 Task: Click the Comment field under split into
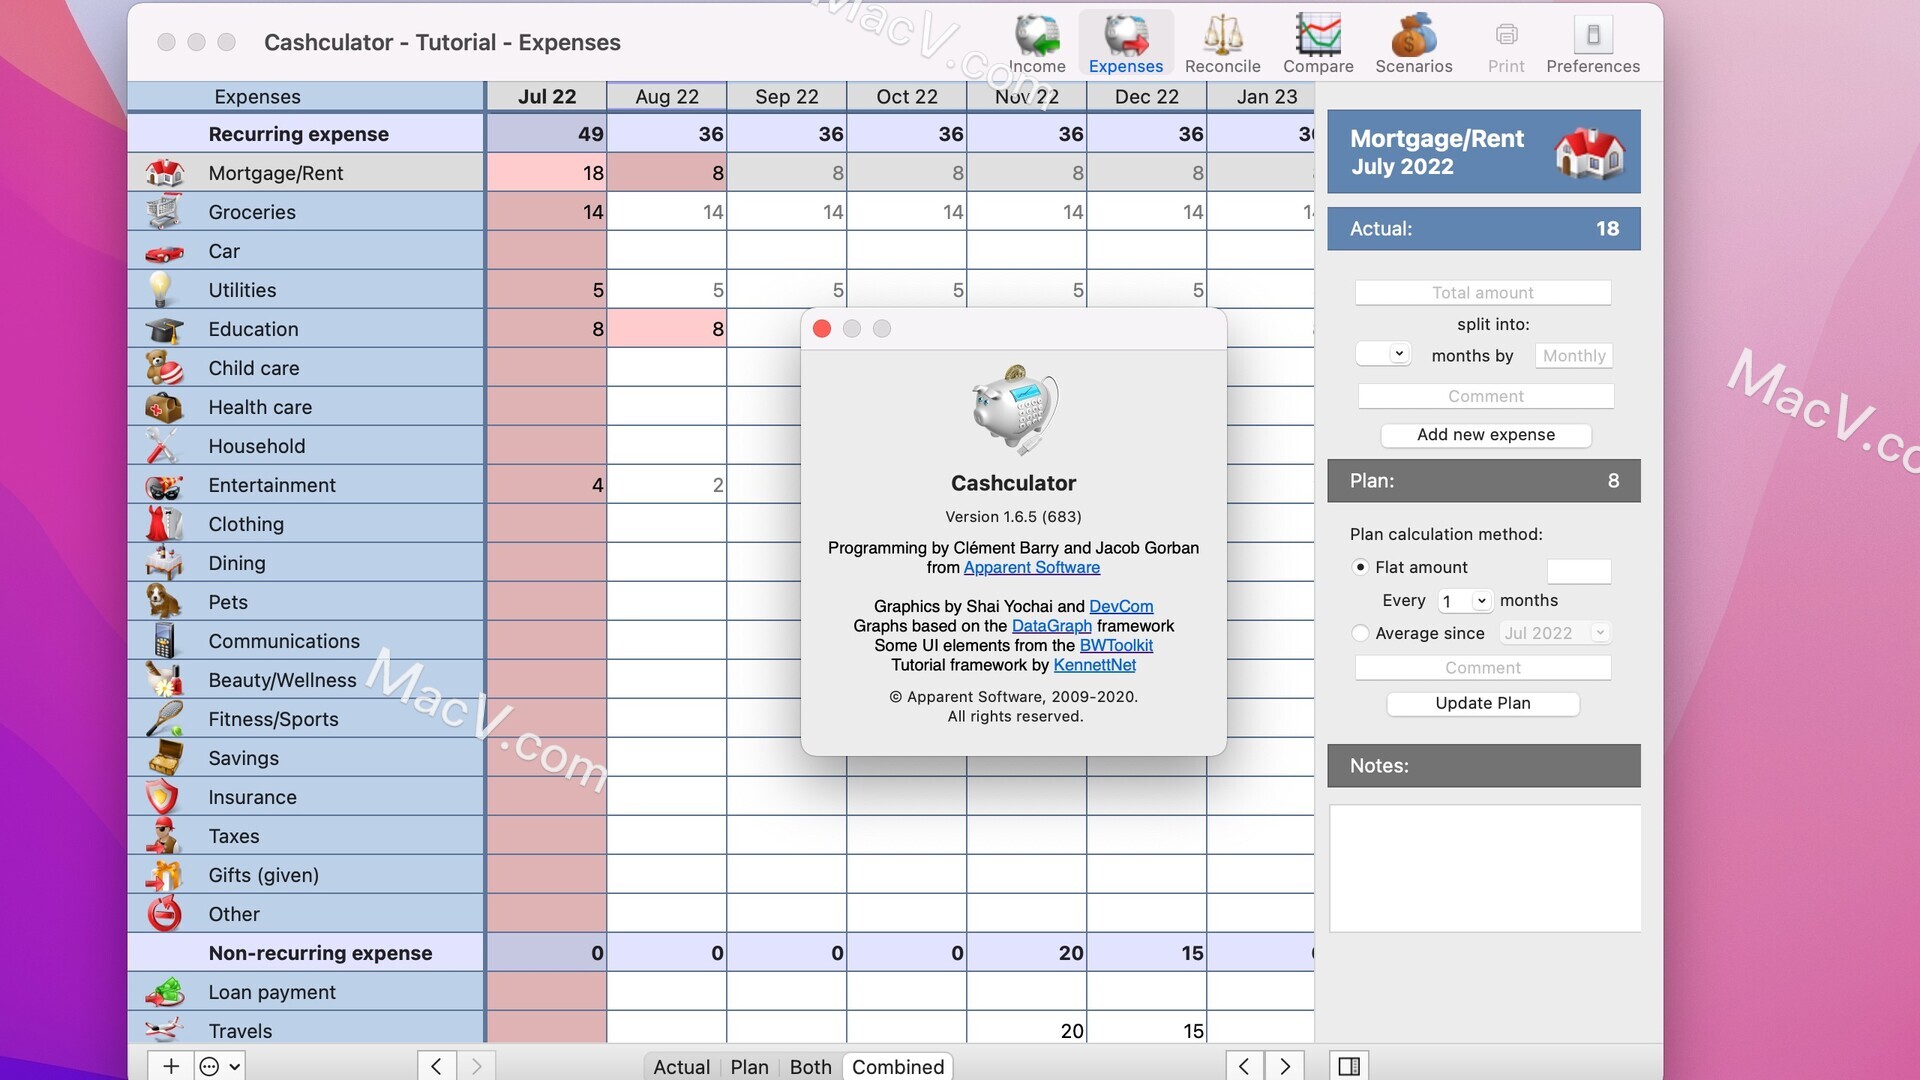1486,396
